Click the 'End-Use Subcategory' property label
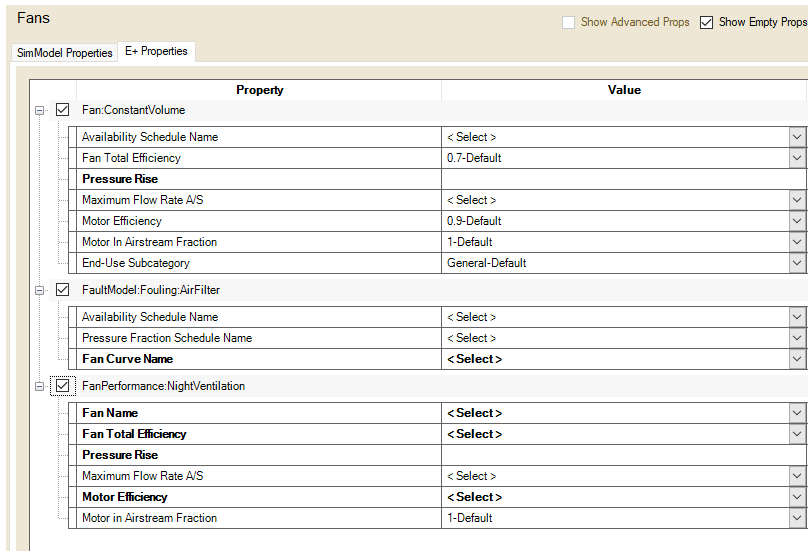Viewport: 808px width, 551px height. point(136,263)
